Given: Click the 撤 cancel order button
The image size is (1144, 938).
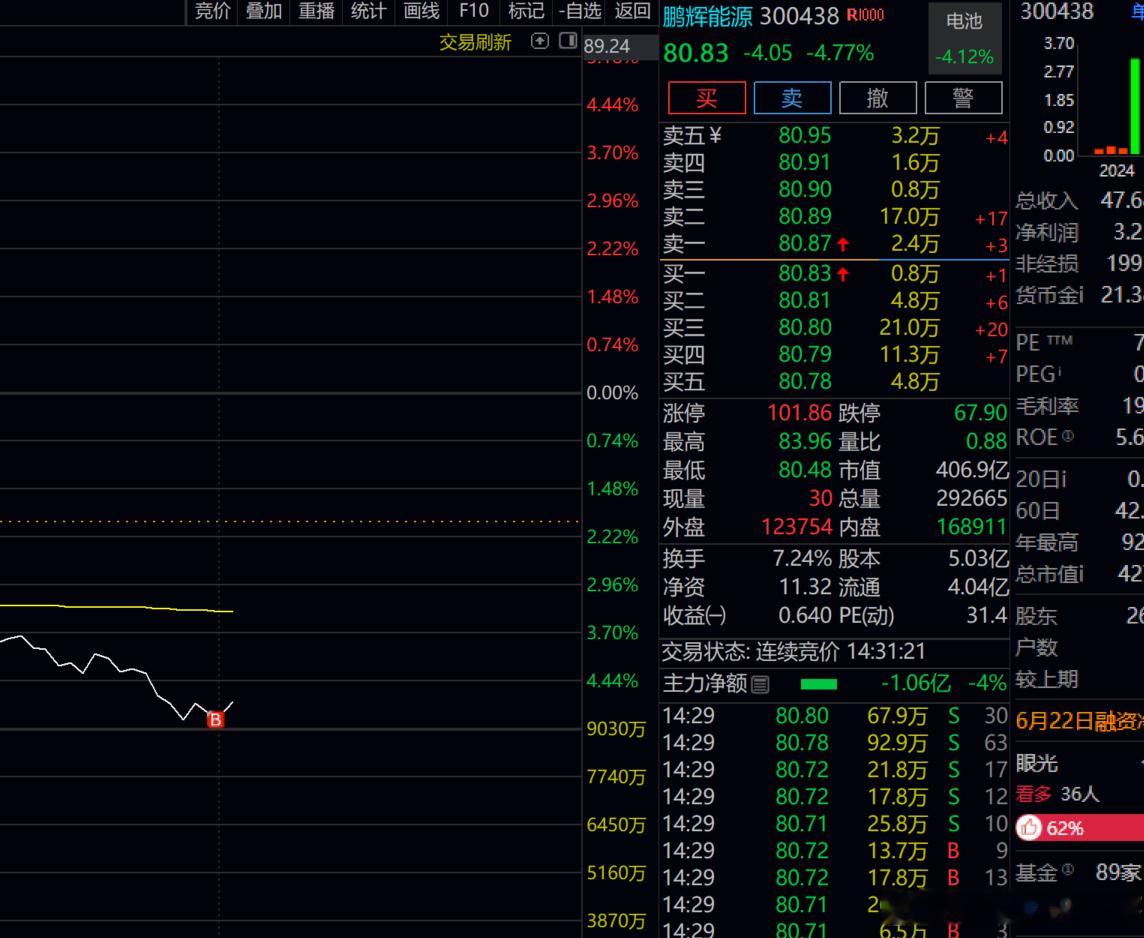Looking at the screenshot, I should point(878,98).
